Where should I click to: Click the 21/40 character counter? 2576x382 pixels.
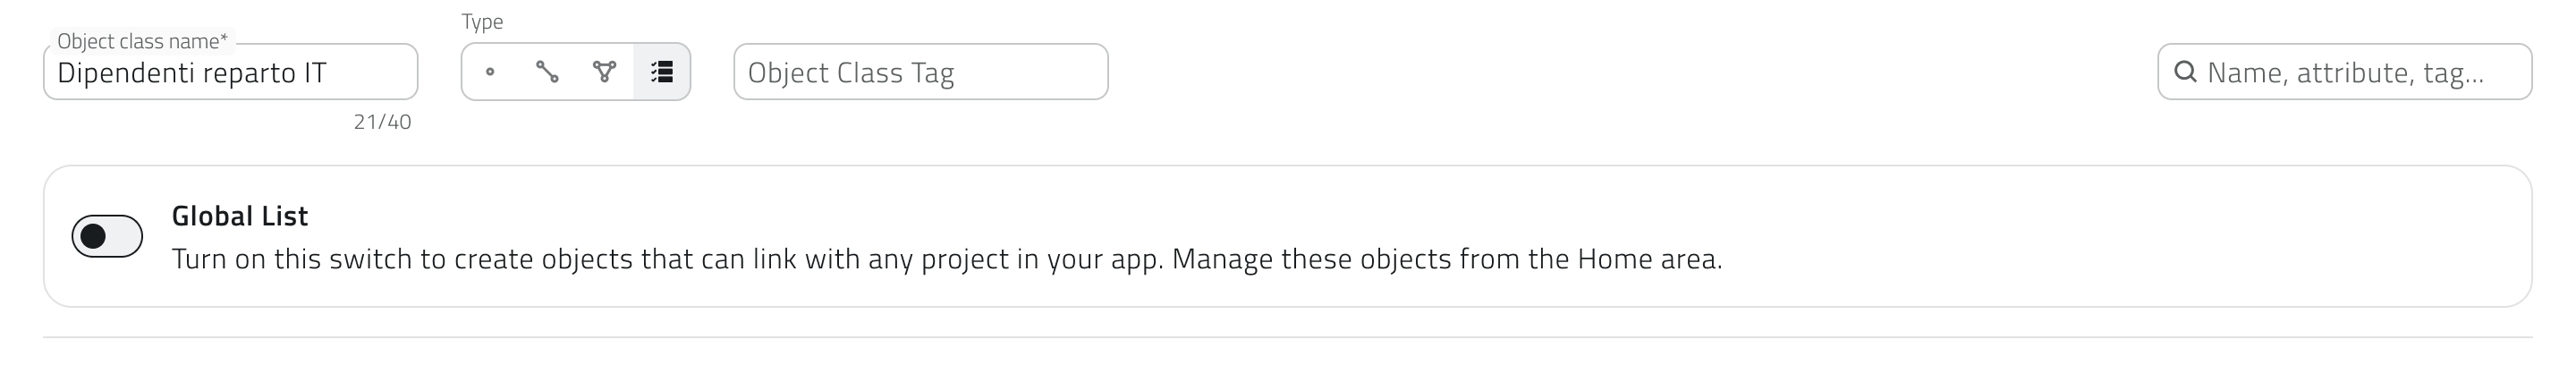click(382, 122)
